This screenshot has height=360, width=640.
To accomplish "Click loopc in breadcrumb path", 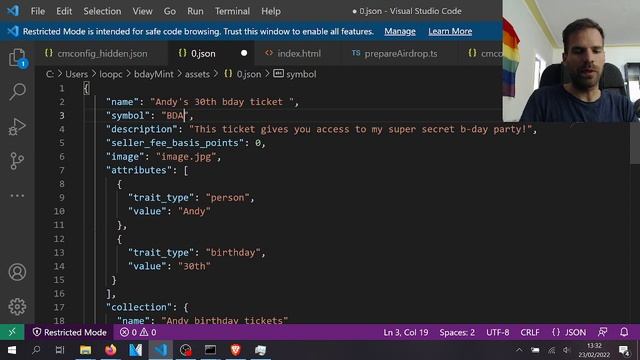I will (x=111, y=74).
